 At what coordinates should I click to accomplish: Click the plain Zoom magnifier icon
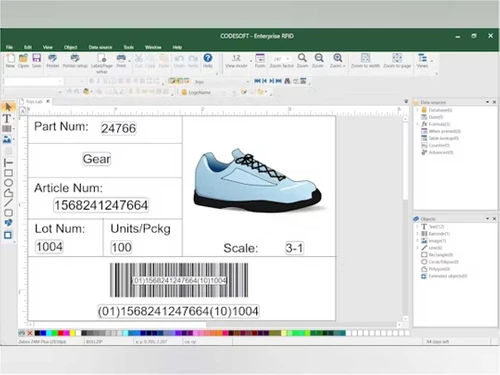tap(302, 58)
